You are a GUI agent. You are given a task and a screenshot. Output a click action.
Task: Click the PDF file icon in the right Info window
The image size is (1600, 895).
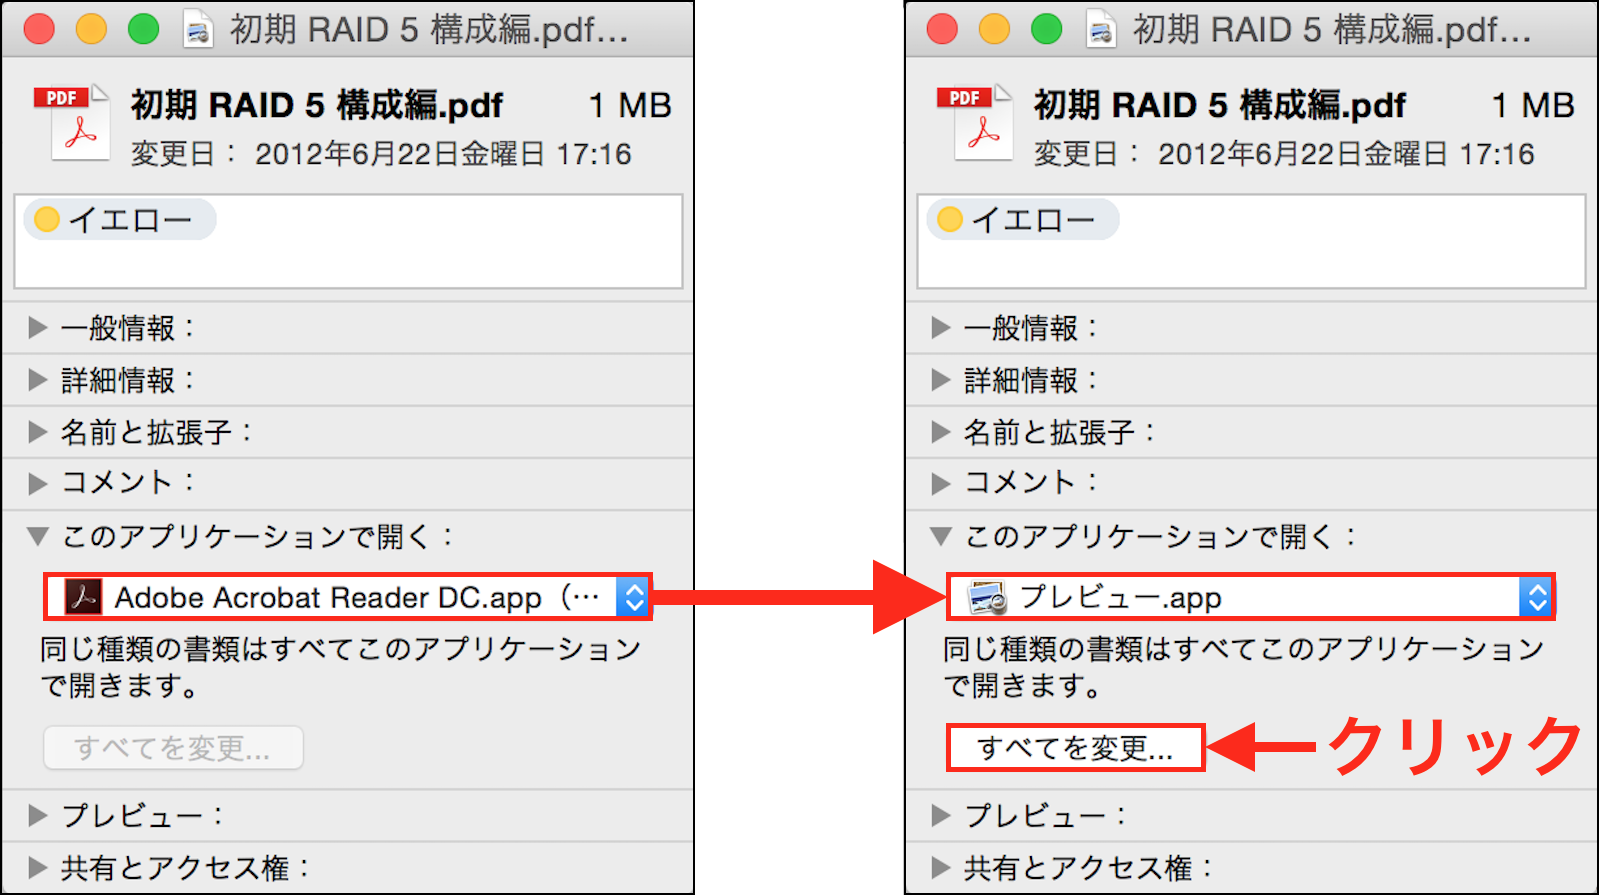tap(975, 123)
